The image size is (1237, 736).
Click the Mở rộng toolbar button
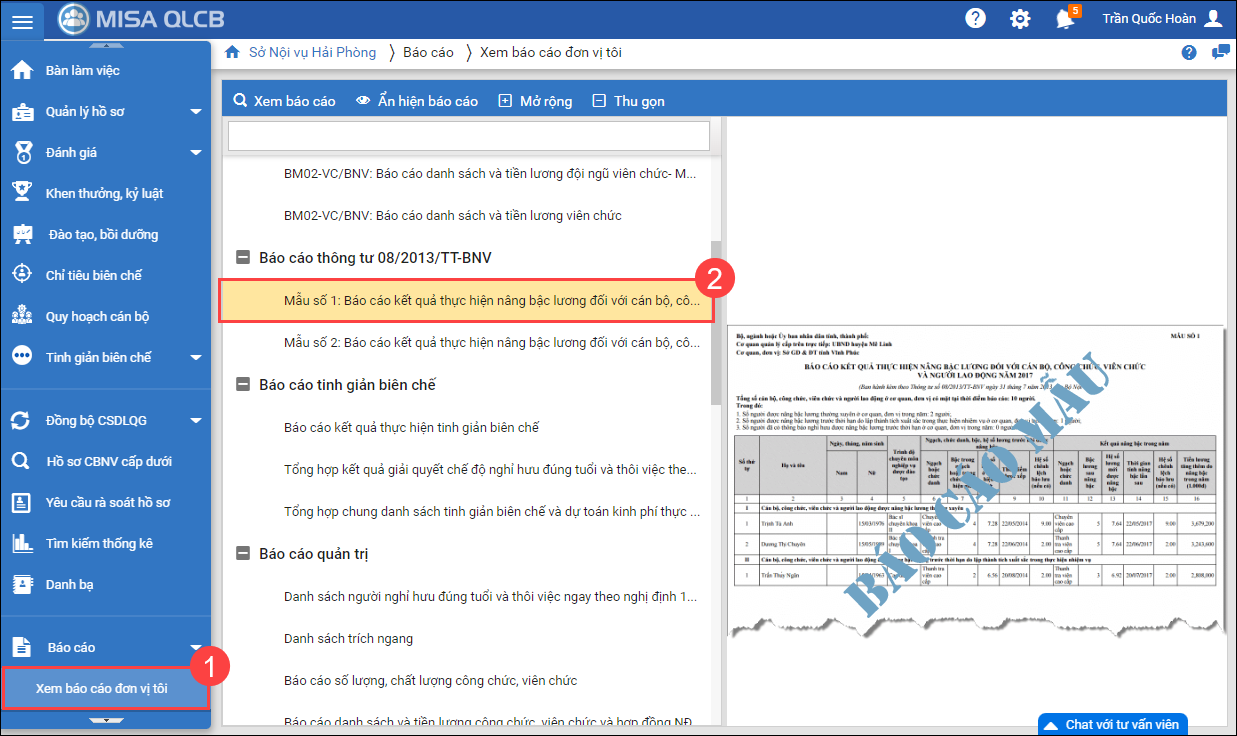[x=535, y=101]
